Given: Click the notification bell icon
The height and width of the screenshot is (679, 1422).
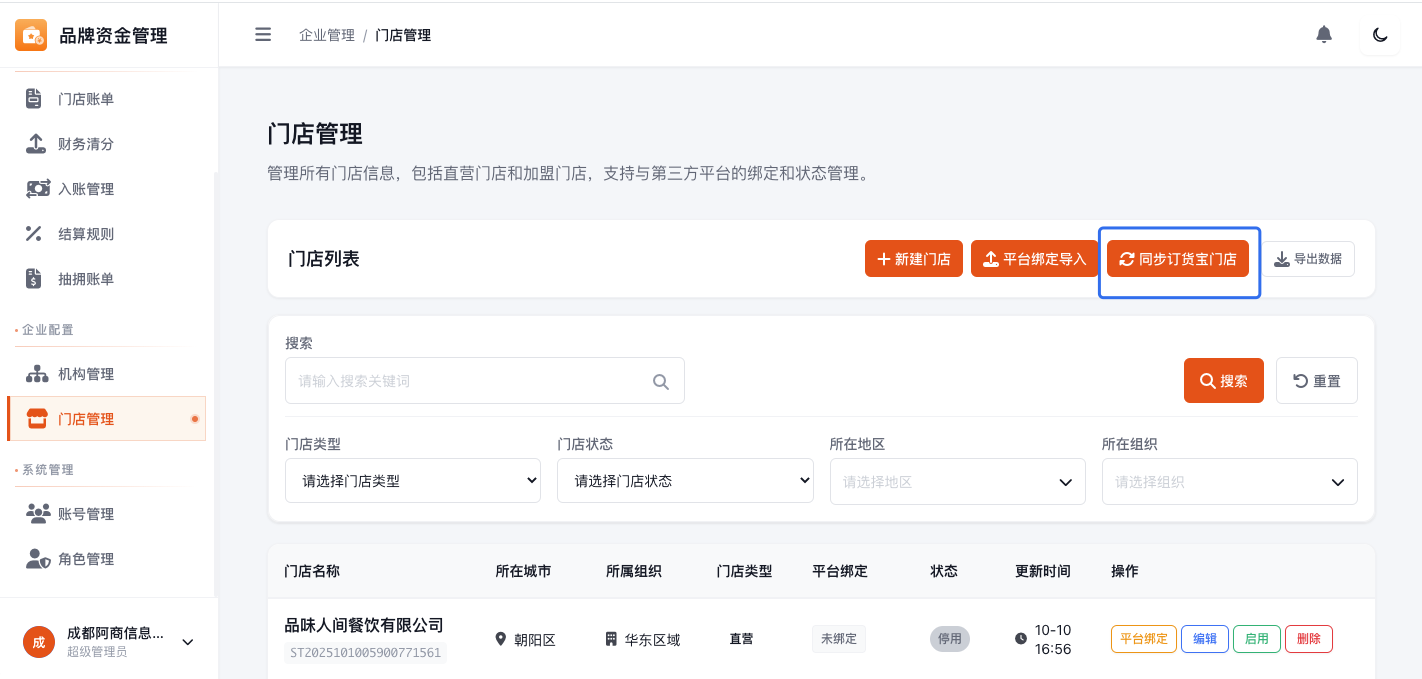Looking at the screenshot, I should click(1323, 35).
